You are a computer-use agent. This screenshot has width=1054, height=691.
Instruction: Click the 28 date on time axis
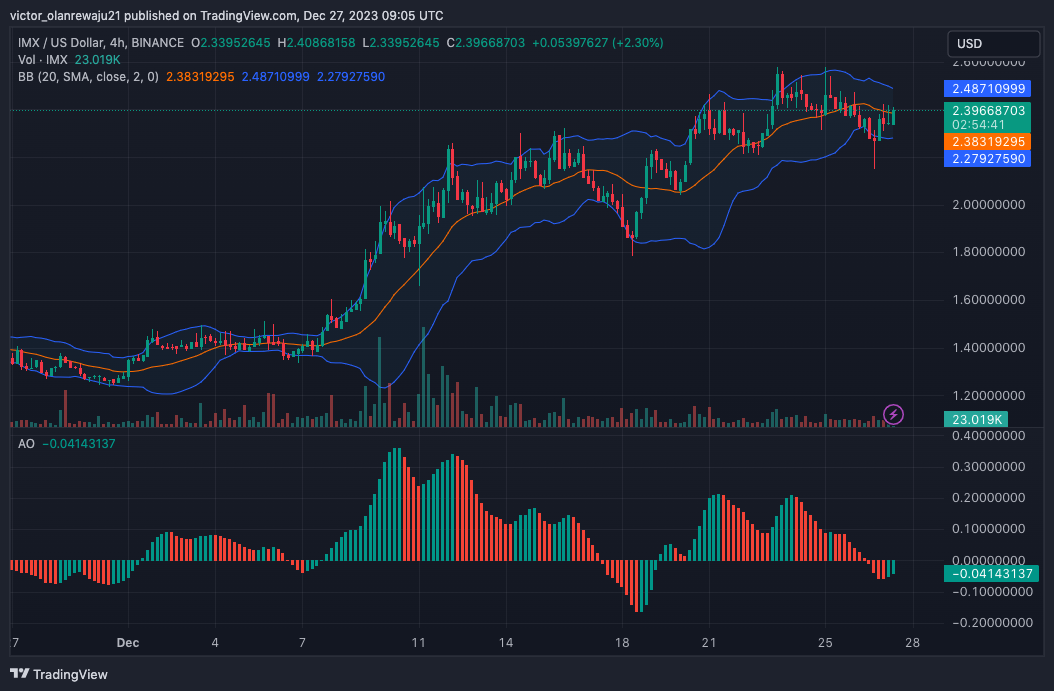(912, 643)
